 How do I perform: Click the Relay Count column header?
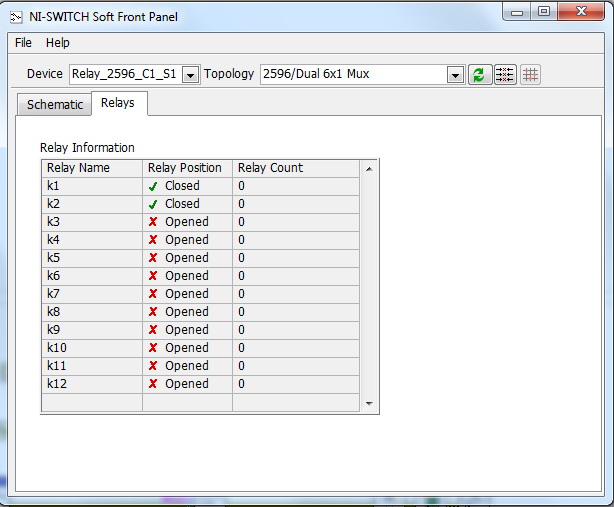click(x=296, y=168)
